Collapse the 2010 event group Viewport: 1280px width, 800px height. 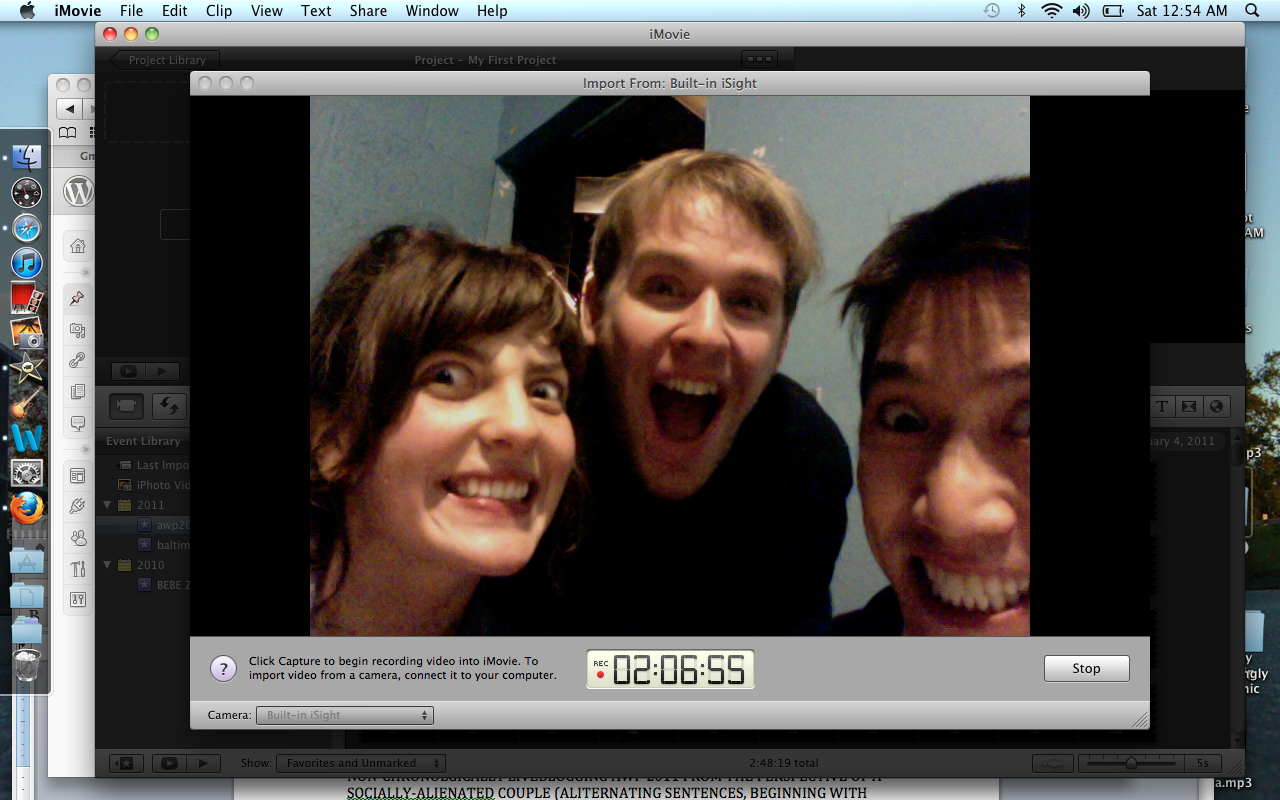coord(109,565)
